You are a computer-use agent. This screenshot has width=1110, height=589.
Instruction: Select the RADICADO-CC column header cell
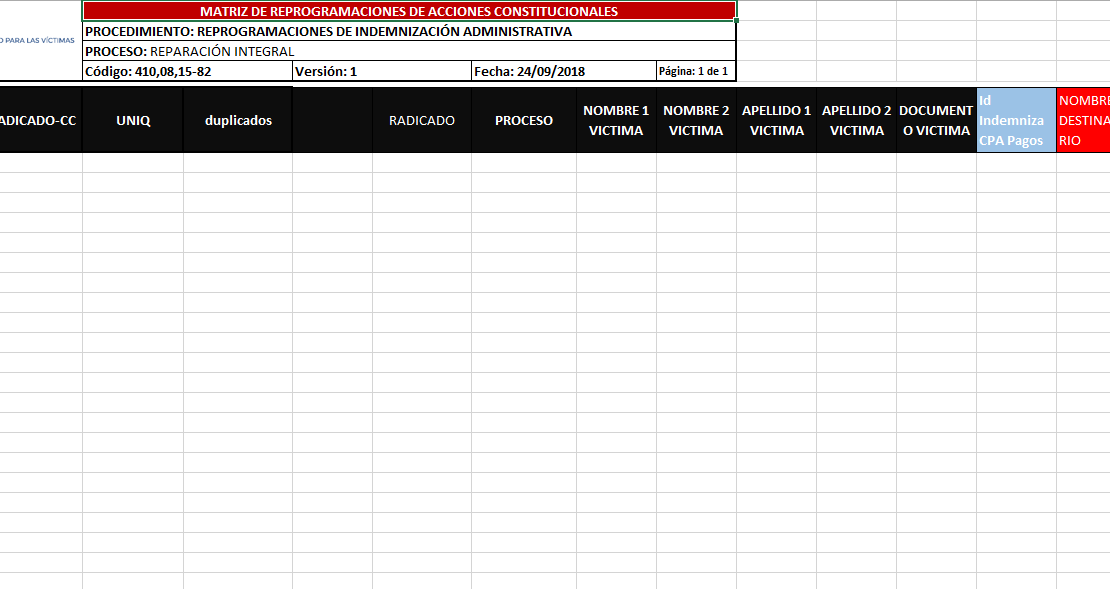40,120
